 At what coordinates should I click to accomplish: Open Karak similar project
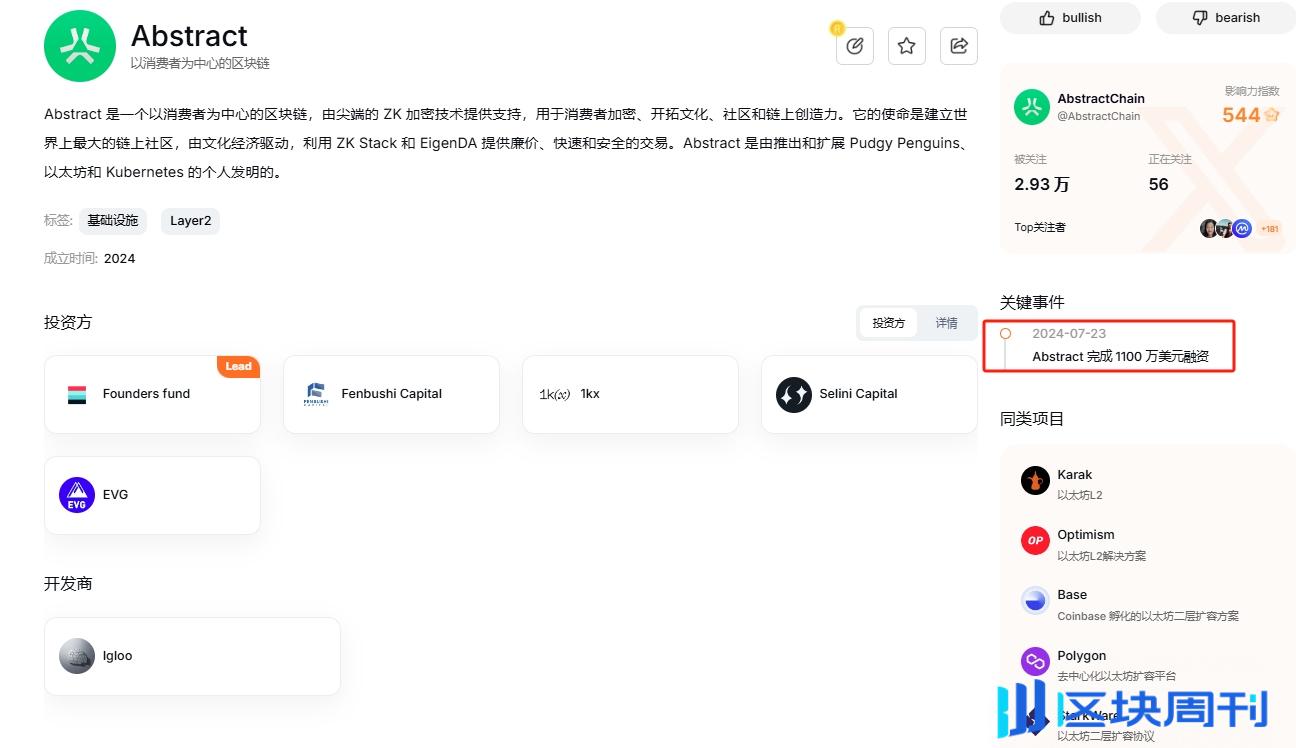click(x=1148, y=484)
